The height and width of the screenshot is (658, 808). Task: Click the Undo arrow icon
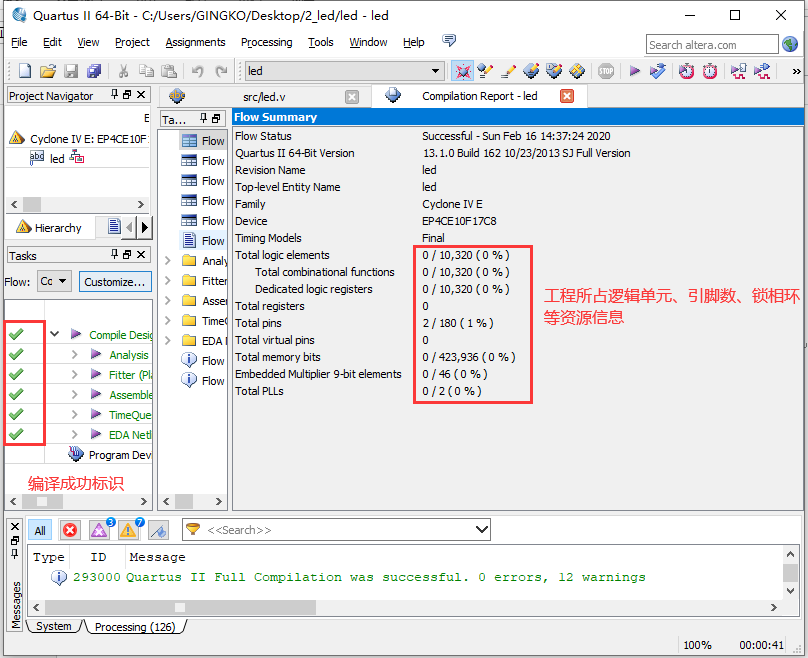coord(197,71)
